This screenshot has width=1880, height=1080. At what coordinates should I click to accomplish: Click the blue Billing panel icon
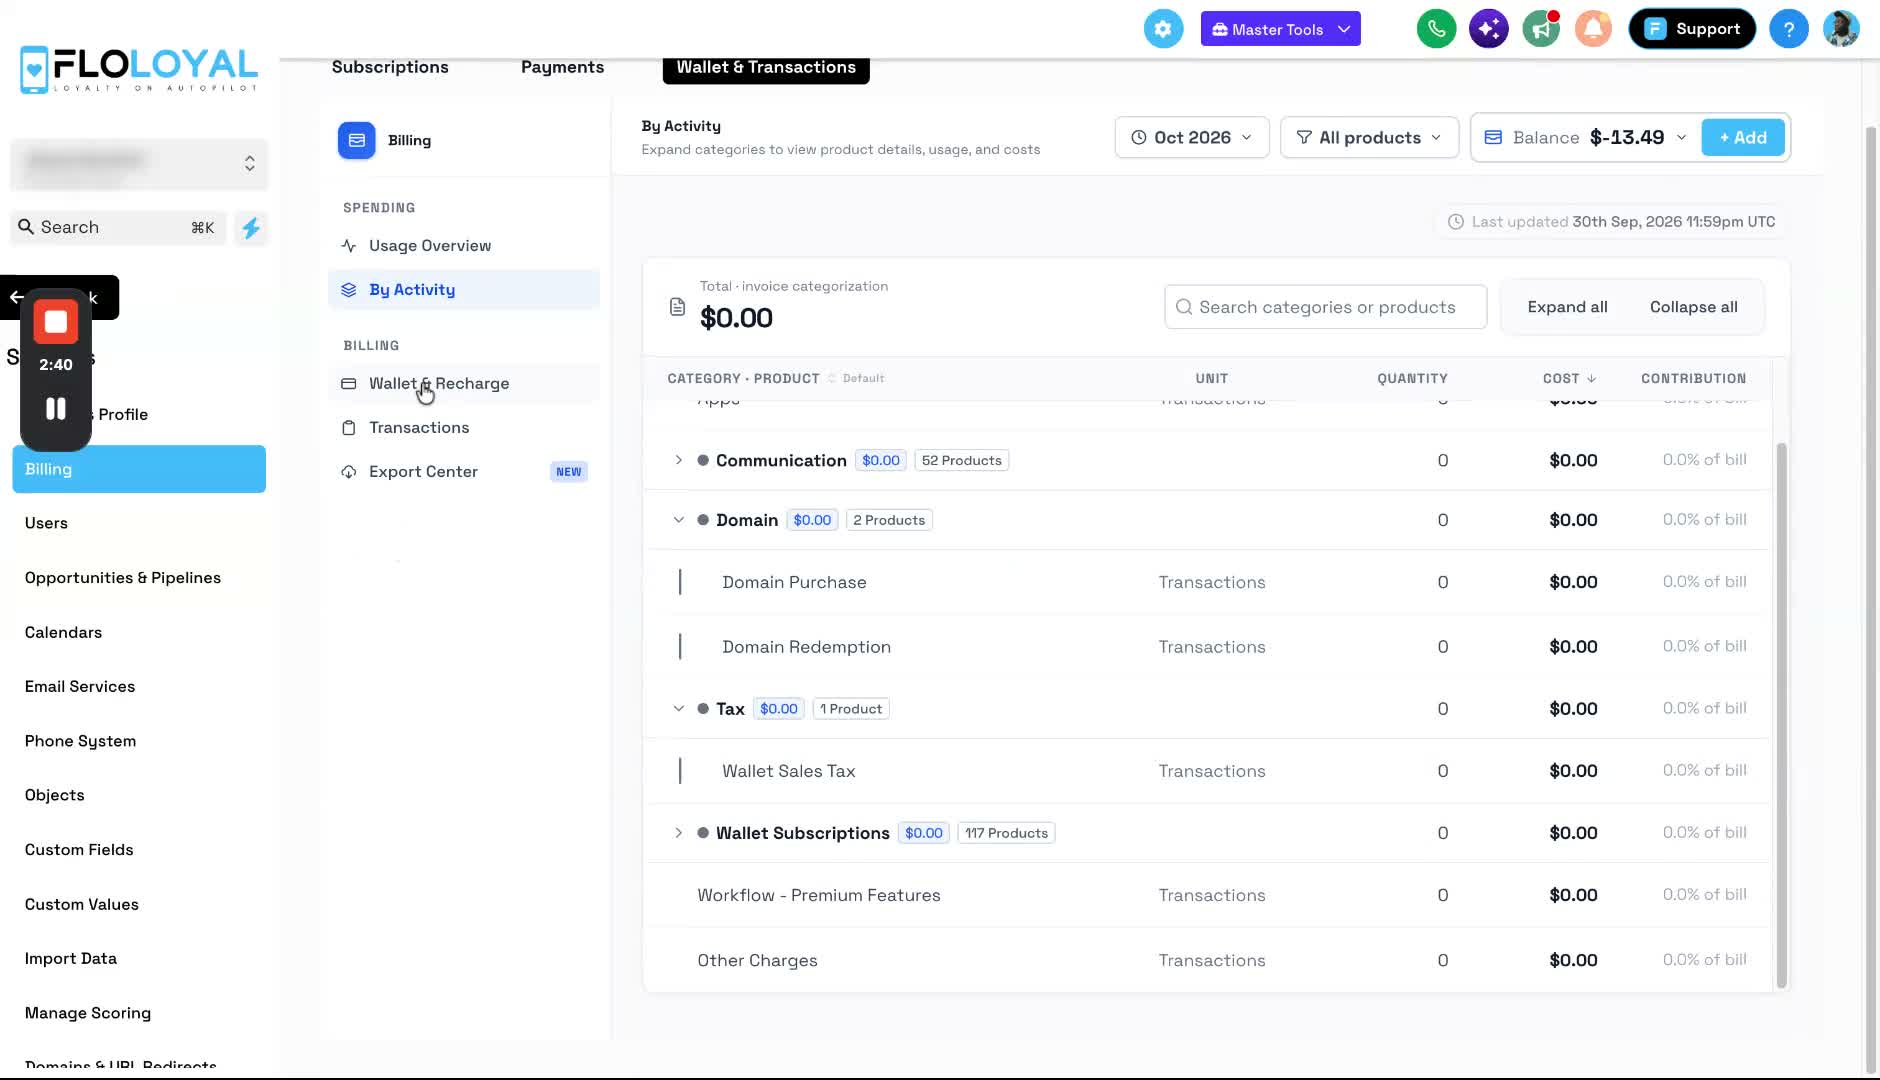[x=356, y=140]
